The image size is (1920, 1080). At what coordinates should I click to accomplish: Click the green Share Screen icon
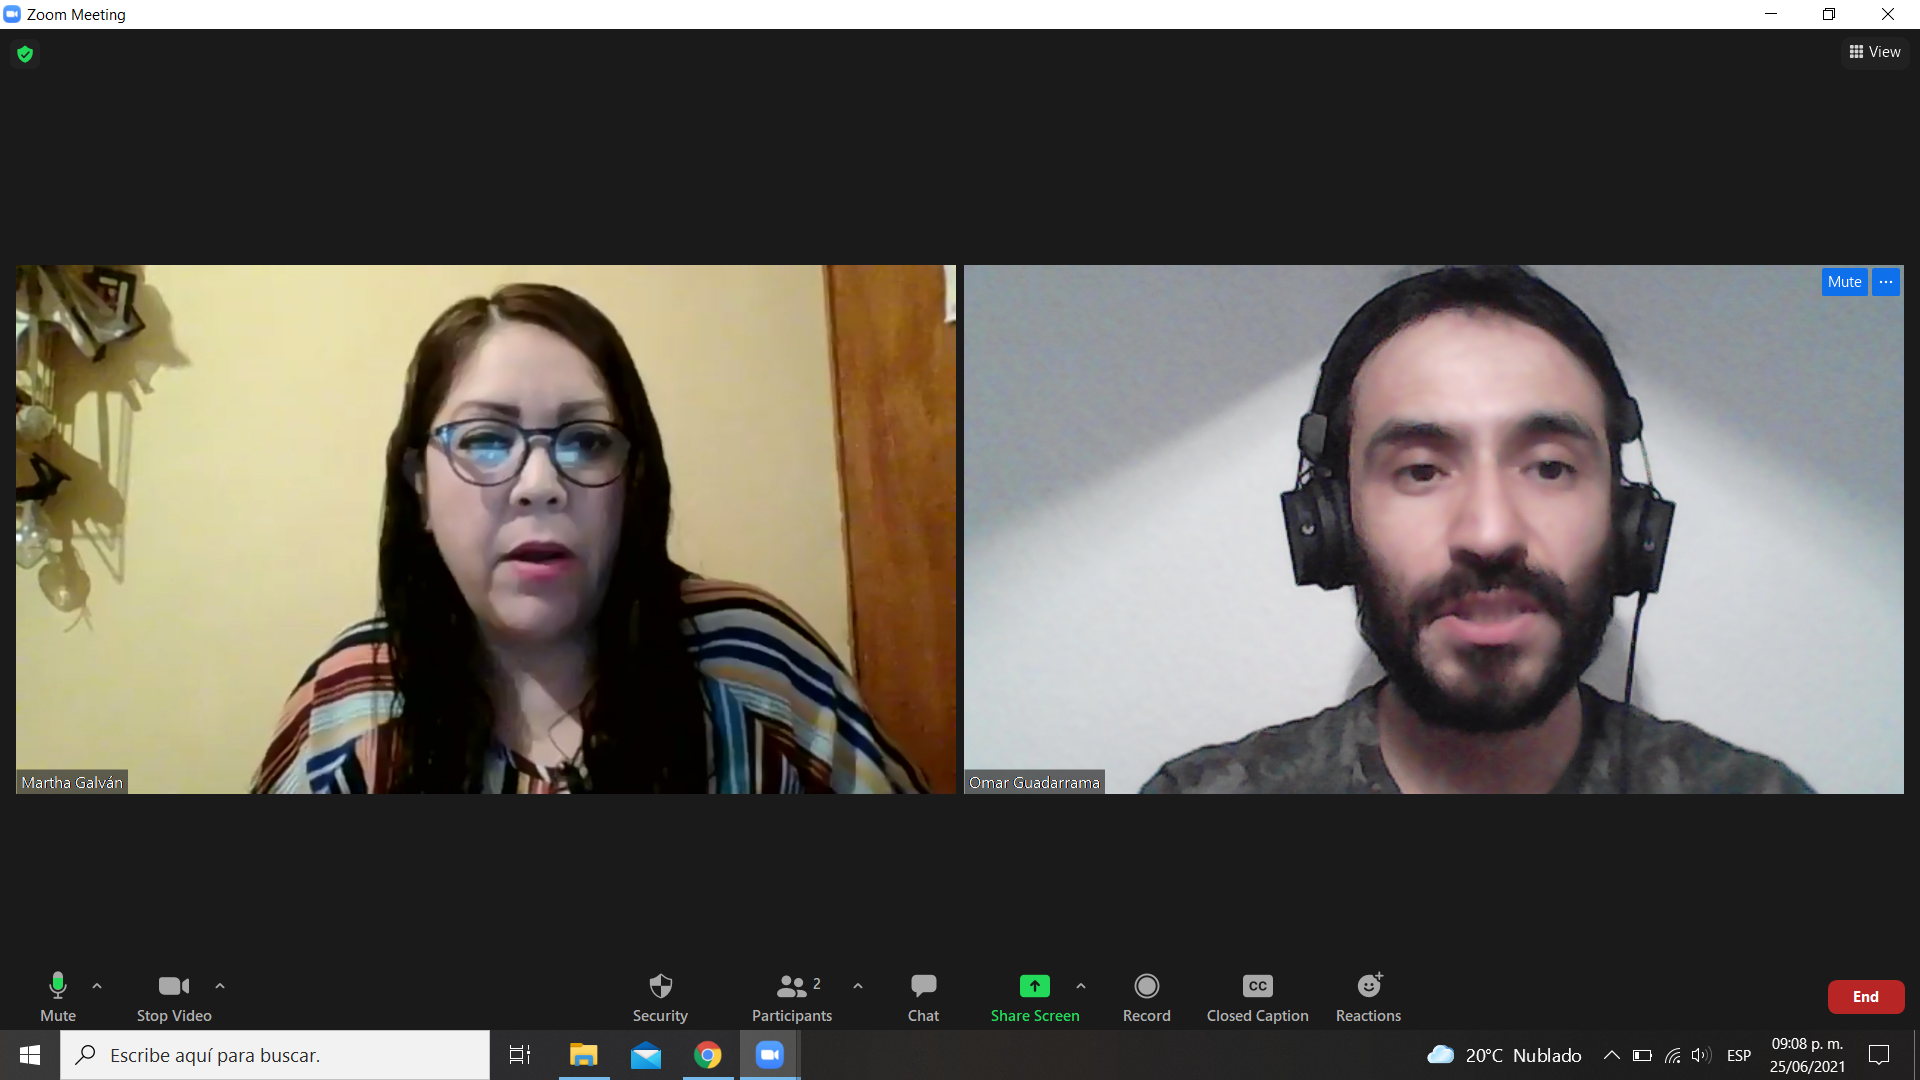1034,987
